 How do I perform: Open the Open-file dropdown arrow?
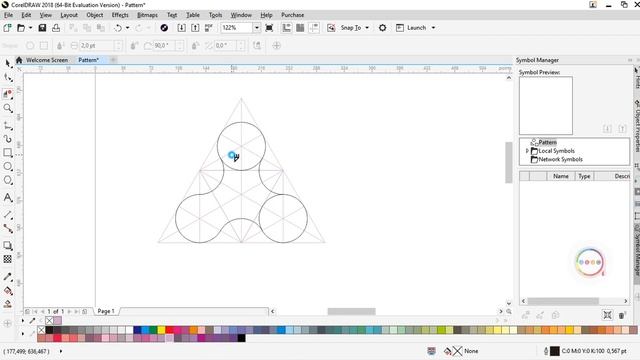pyautogui.click(x=31, y=28)
